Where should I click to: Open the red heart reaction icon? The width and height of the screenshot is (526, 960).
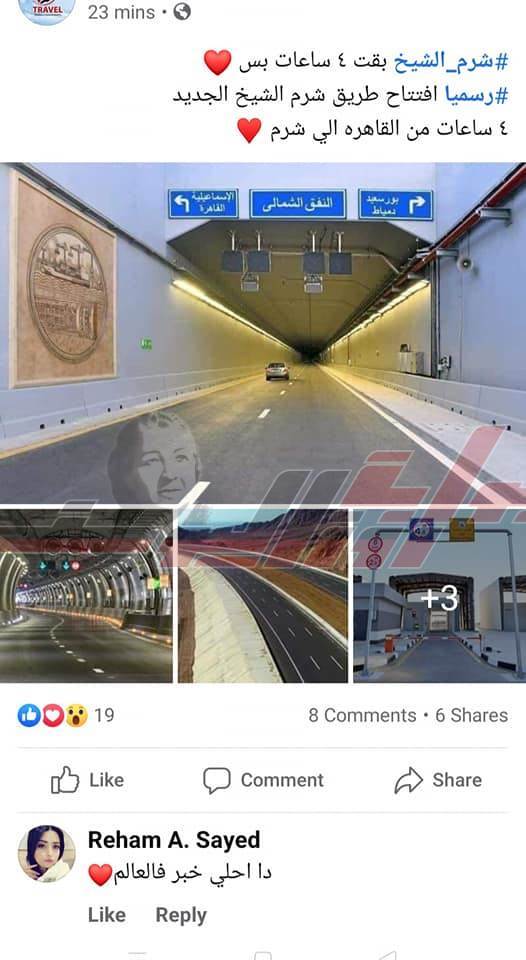click(53, 715)
